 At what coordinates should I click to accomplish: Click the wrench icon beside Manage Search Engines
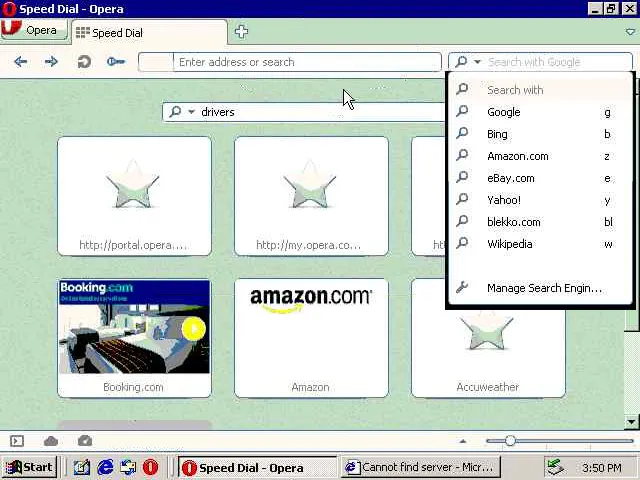pos(462,287)
